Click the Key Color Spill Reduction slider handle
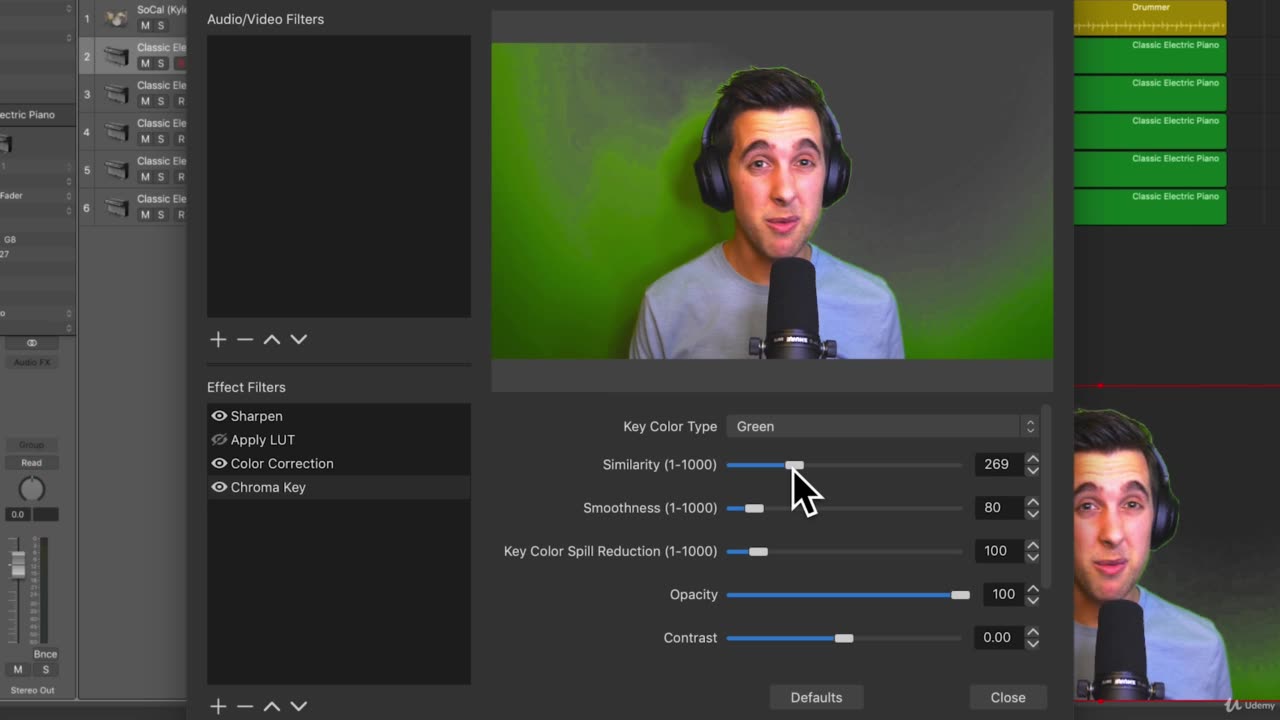Viewport: 1280px width, 720px height. 758,551
